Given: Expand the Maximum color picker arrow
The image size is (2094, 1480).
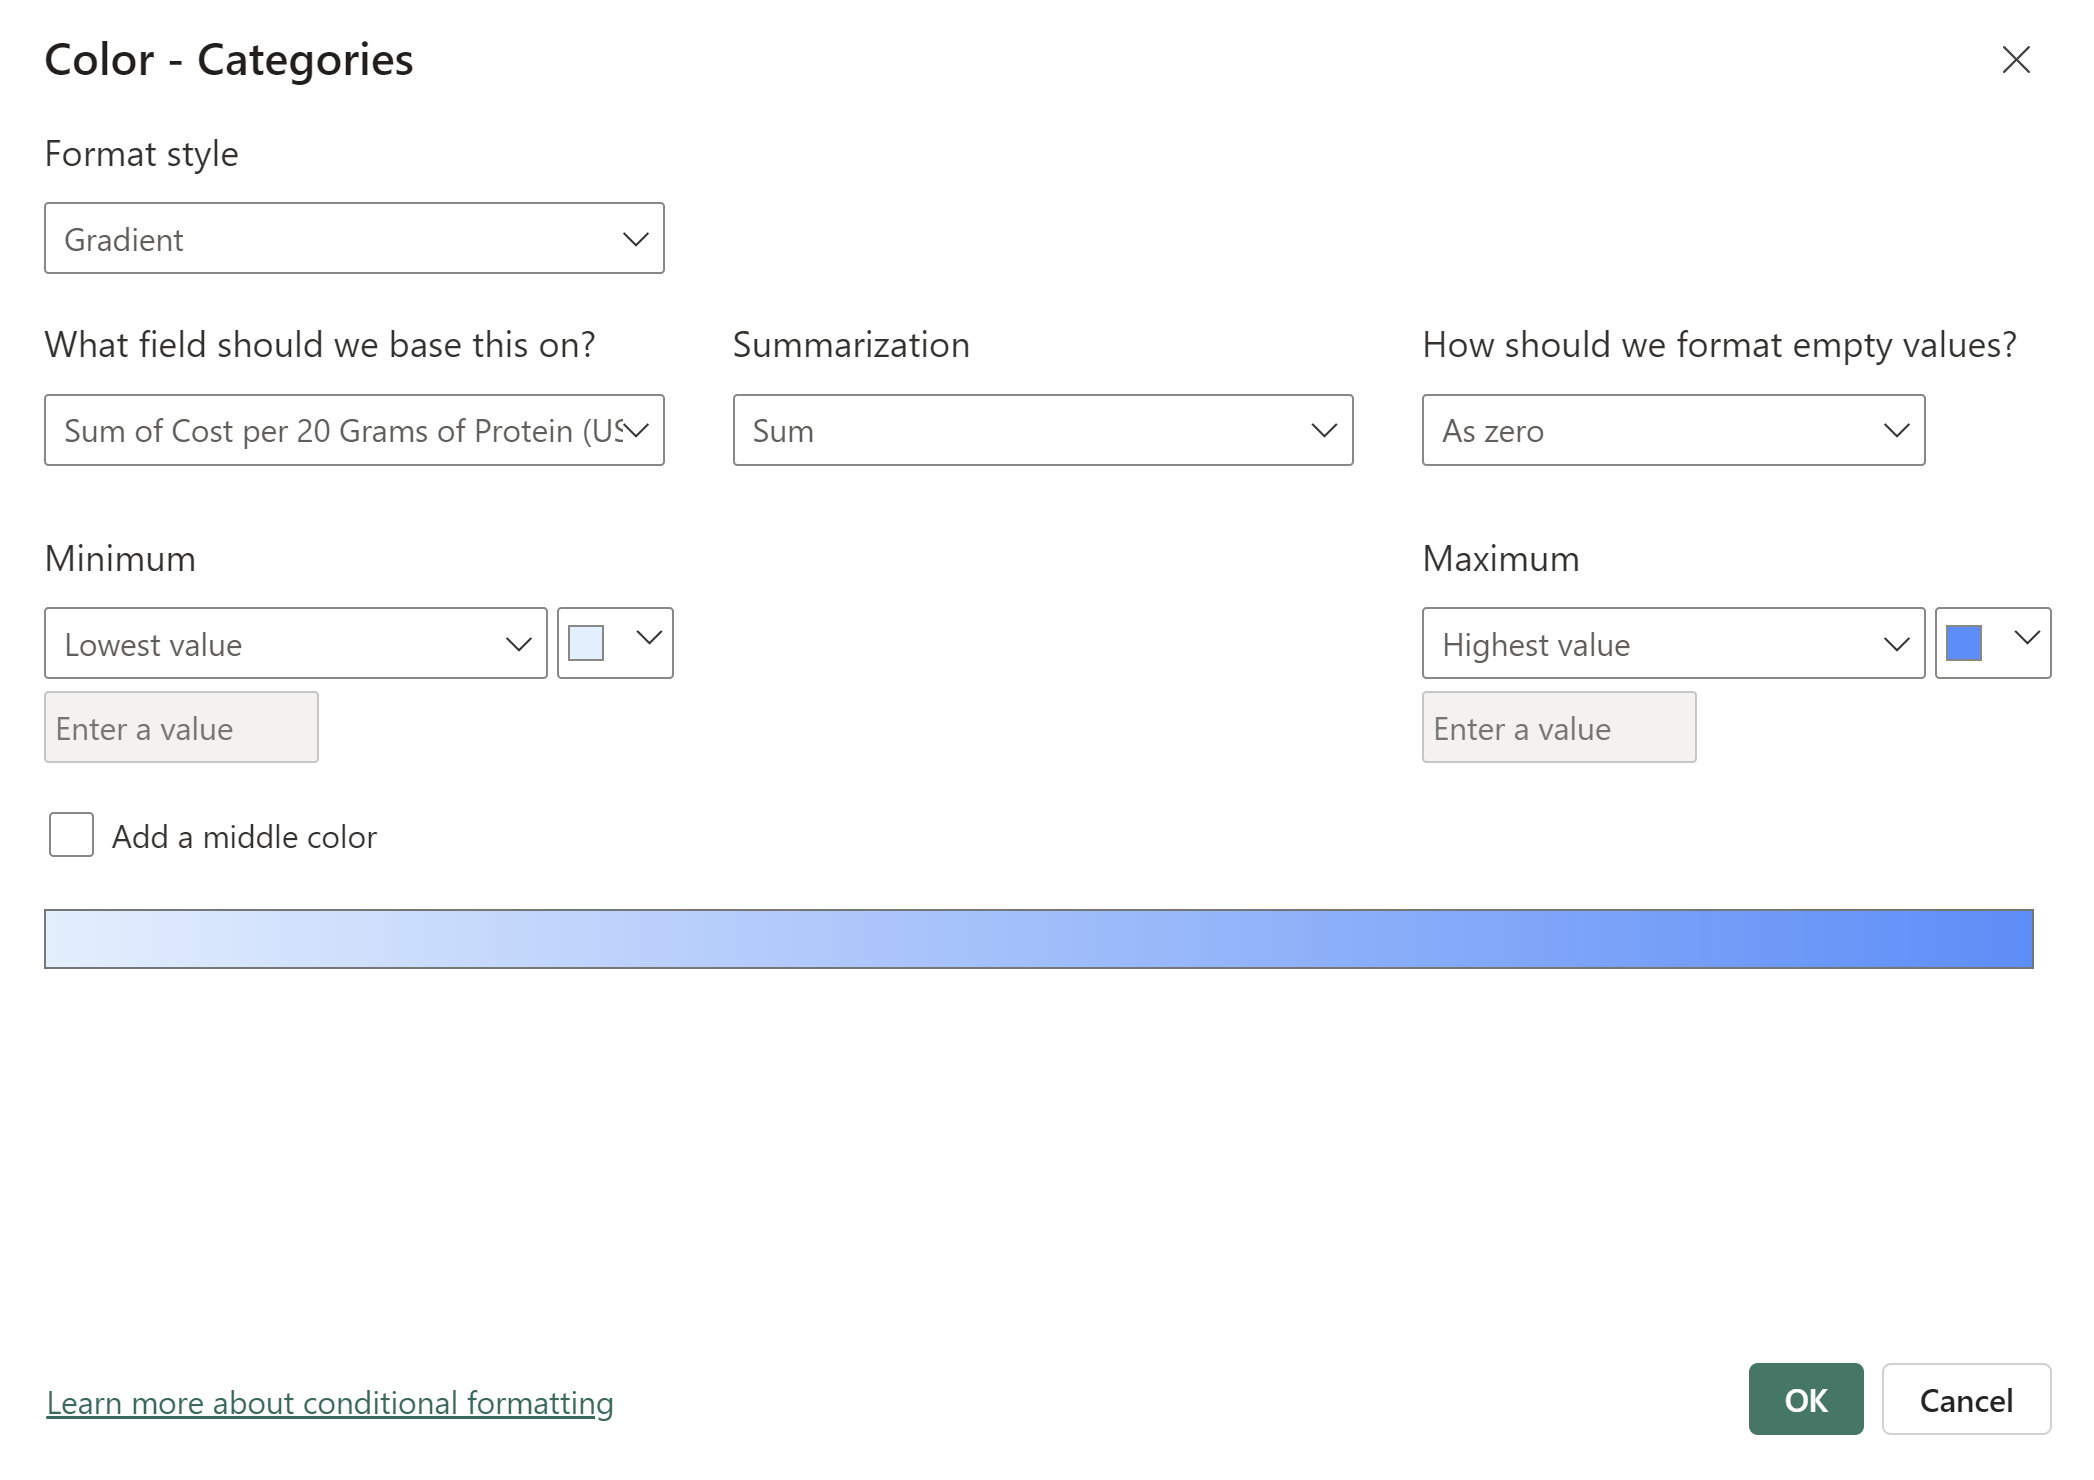Looking at the screenshot, I should (2026, 638).
